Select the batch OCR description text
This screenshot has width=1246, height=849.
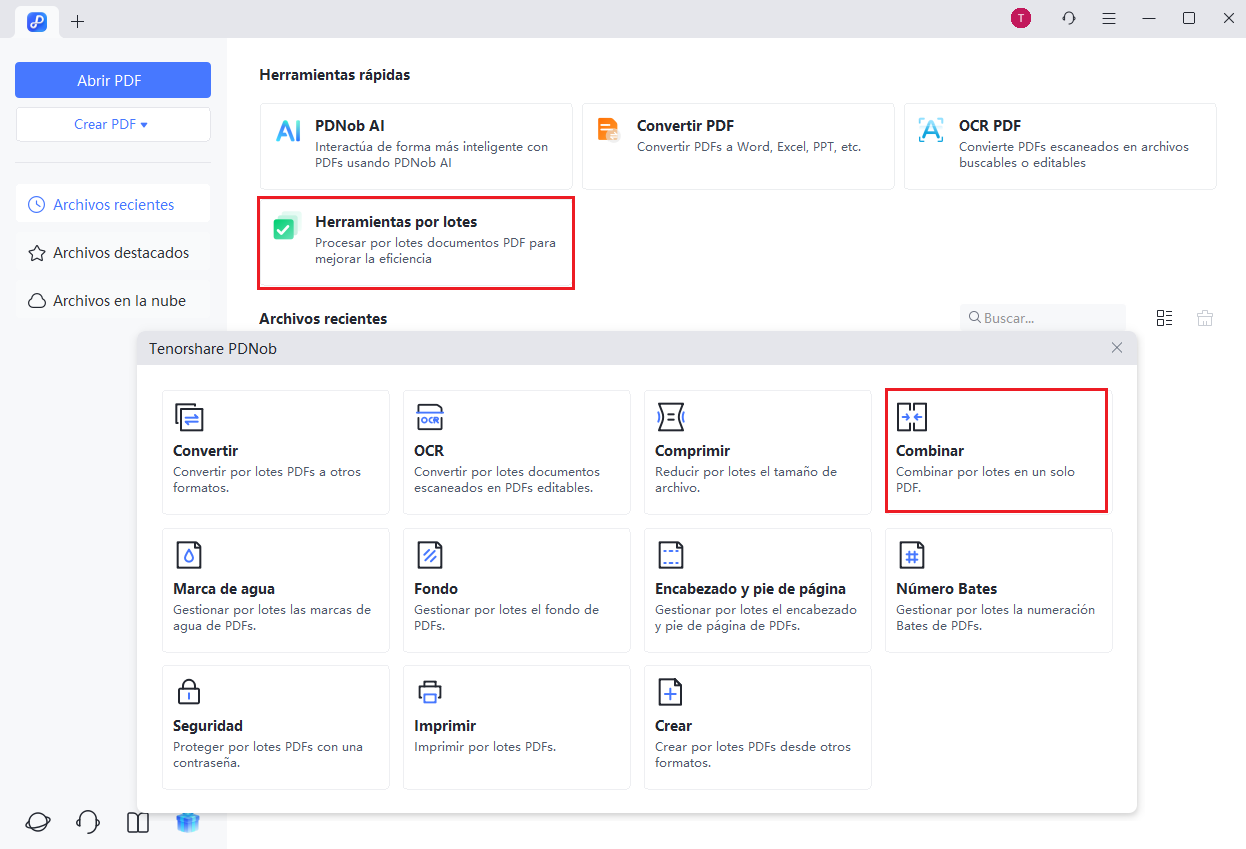(x=507, y=479)
